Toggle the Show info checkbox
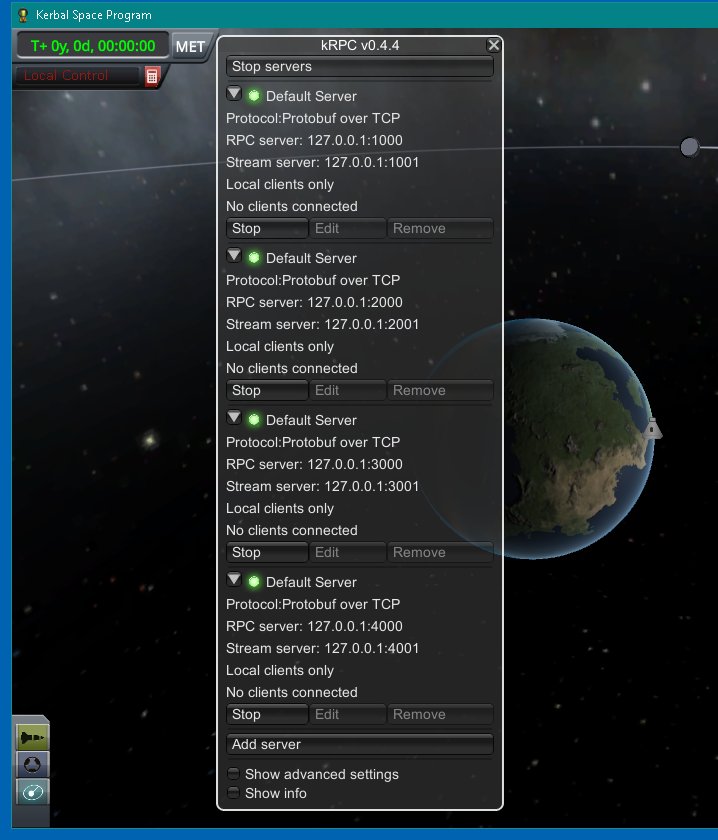The image size is (718, 840). [233, 793]
